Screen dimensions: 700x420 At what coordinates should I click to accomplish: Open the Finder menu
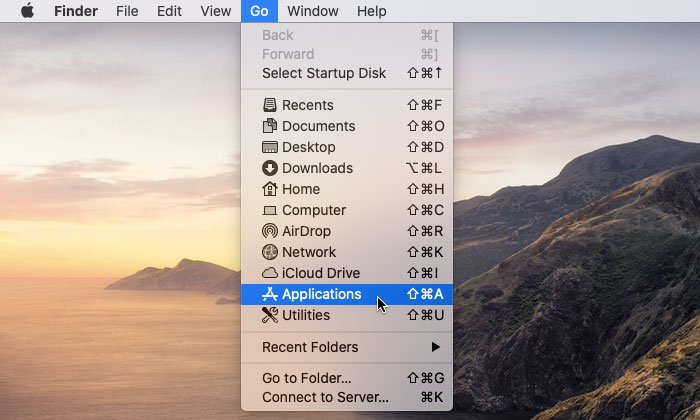point(76,11)
